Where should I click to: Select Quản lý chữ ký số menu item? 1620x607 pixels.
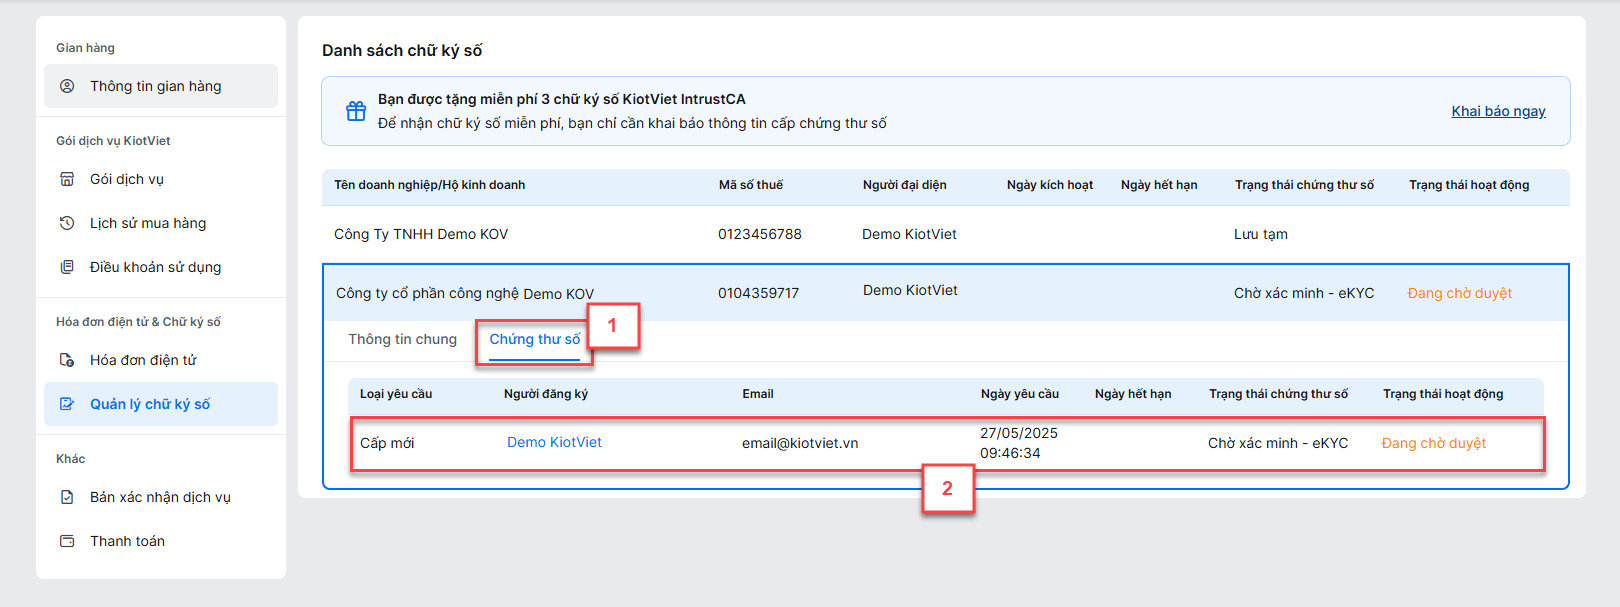(161, 404)
